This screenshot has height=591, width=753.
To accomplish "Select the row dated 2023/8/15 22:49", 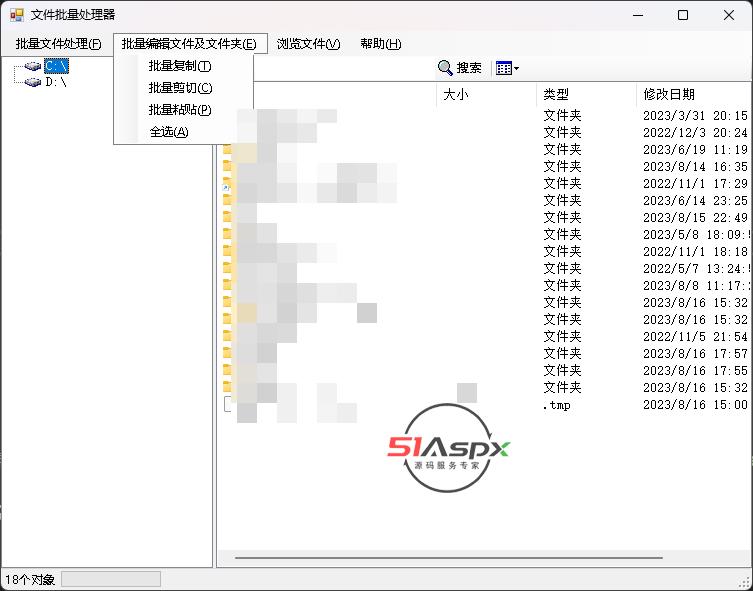I will (x=485, y=217).
